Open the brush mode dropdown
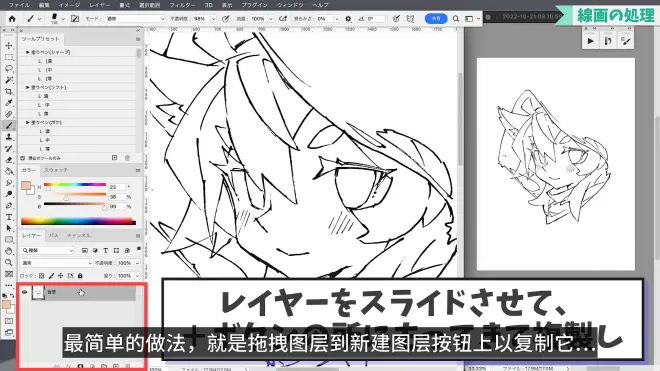 pos(135,19)
